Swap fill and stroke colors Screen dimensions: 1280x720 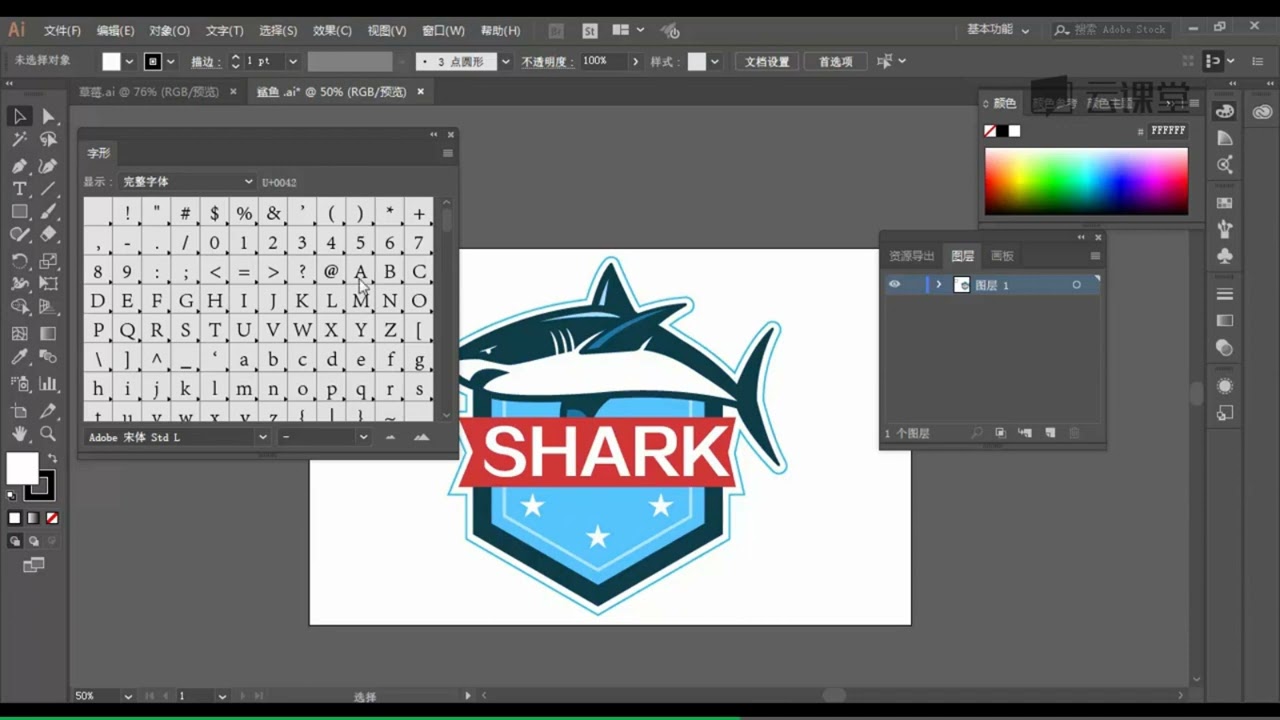pyautogui.click(x=52, y=459)
